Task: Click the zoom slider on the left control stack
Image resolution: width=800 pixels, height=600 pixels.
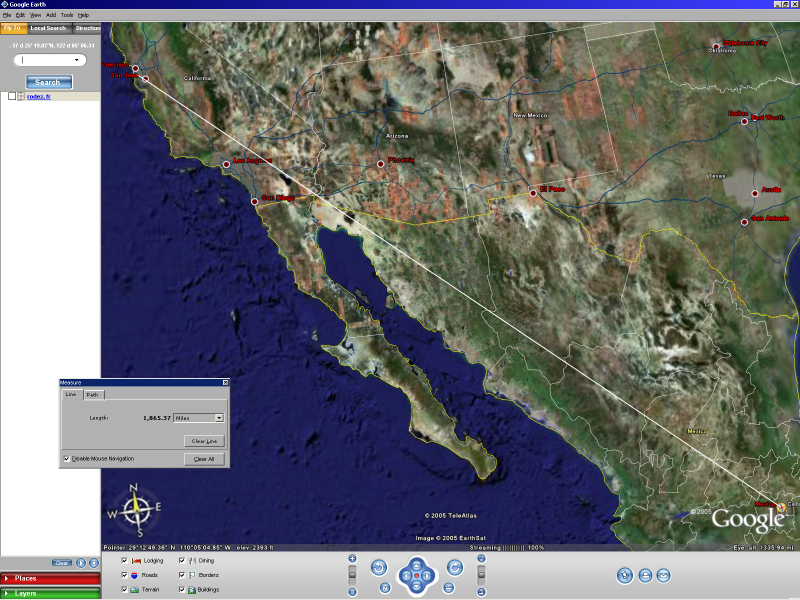Action: (x=352, y=575)
